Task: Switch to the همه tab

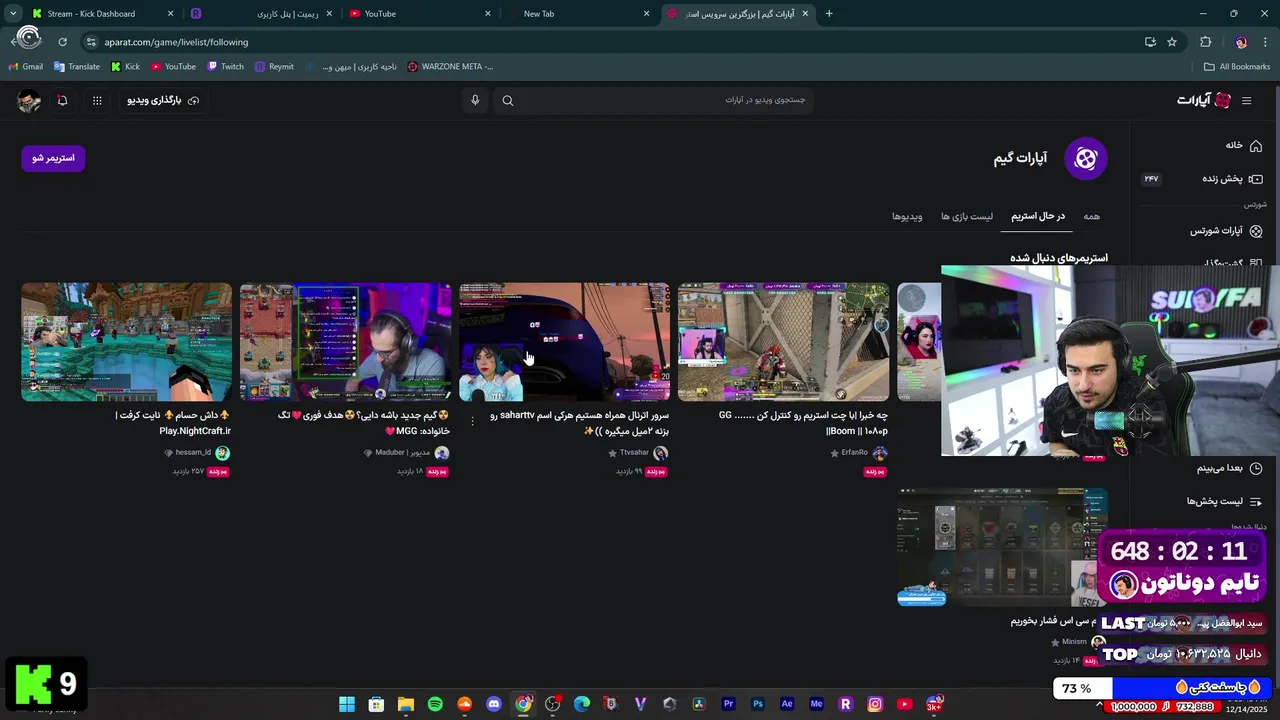Action: 1091,216
